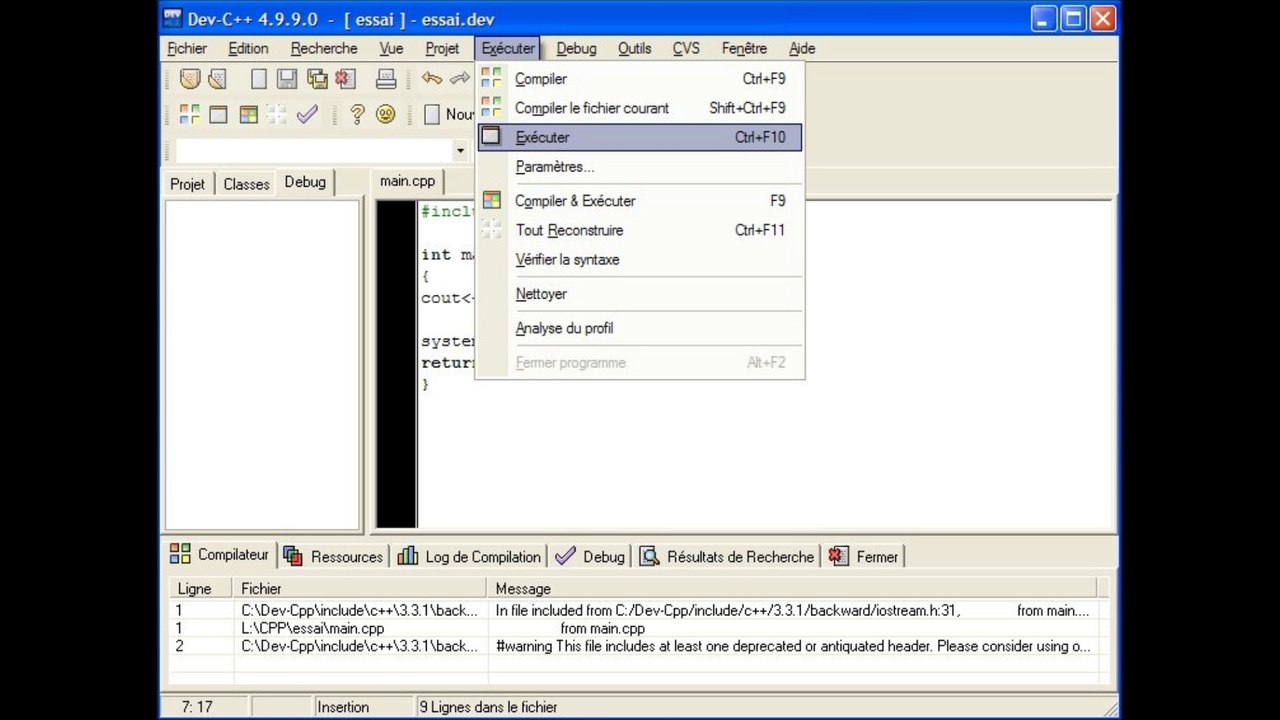1280x720 pixels.
Task: Click the Redo arrow icon
Action: 459,78
